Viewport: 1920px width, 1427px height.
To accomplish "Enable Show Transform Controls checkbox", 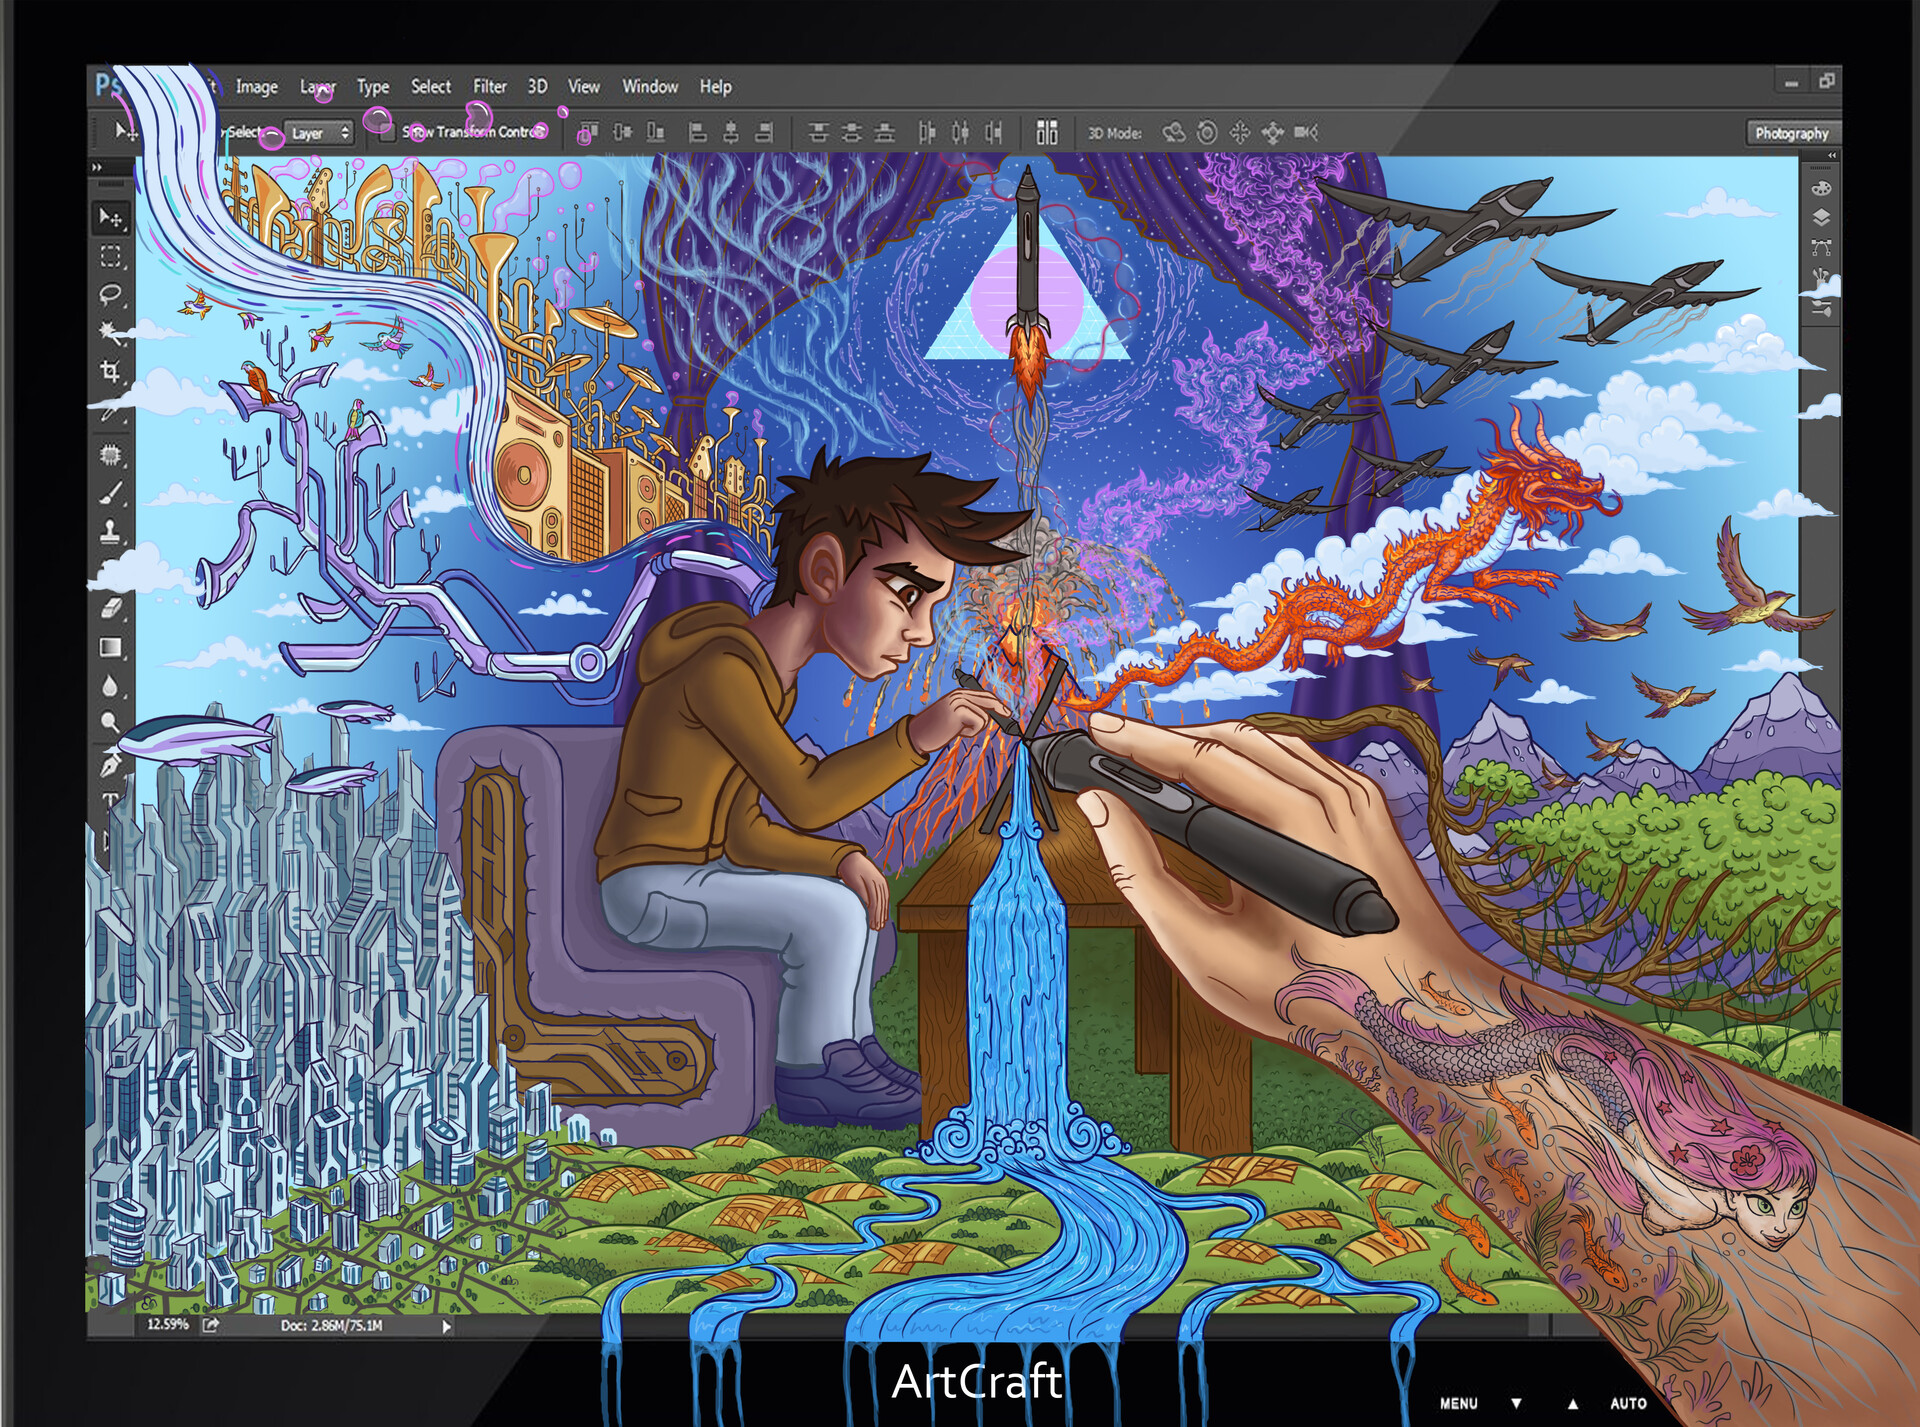I will 387,132.
